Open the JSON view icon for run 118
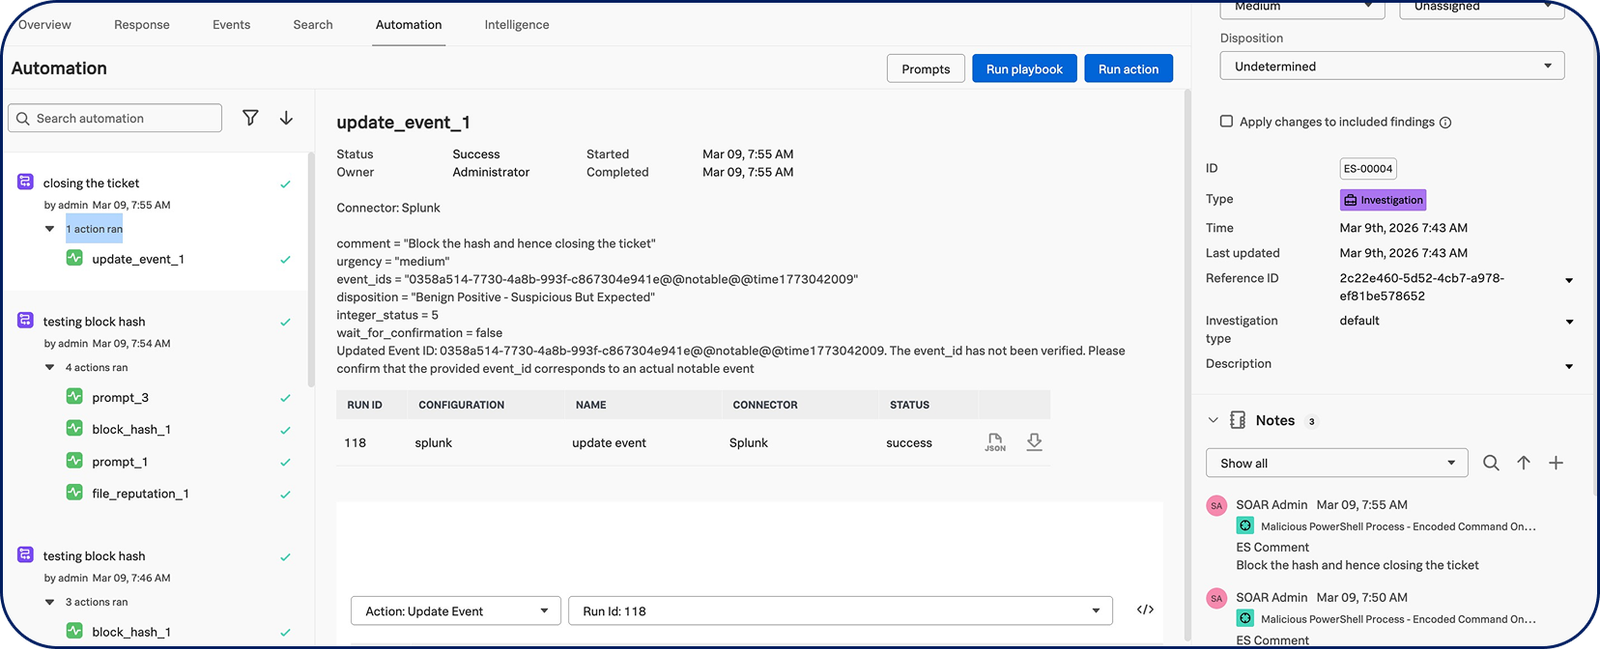The height and width of the screenshot is (649, 1600). coord(995,442)
